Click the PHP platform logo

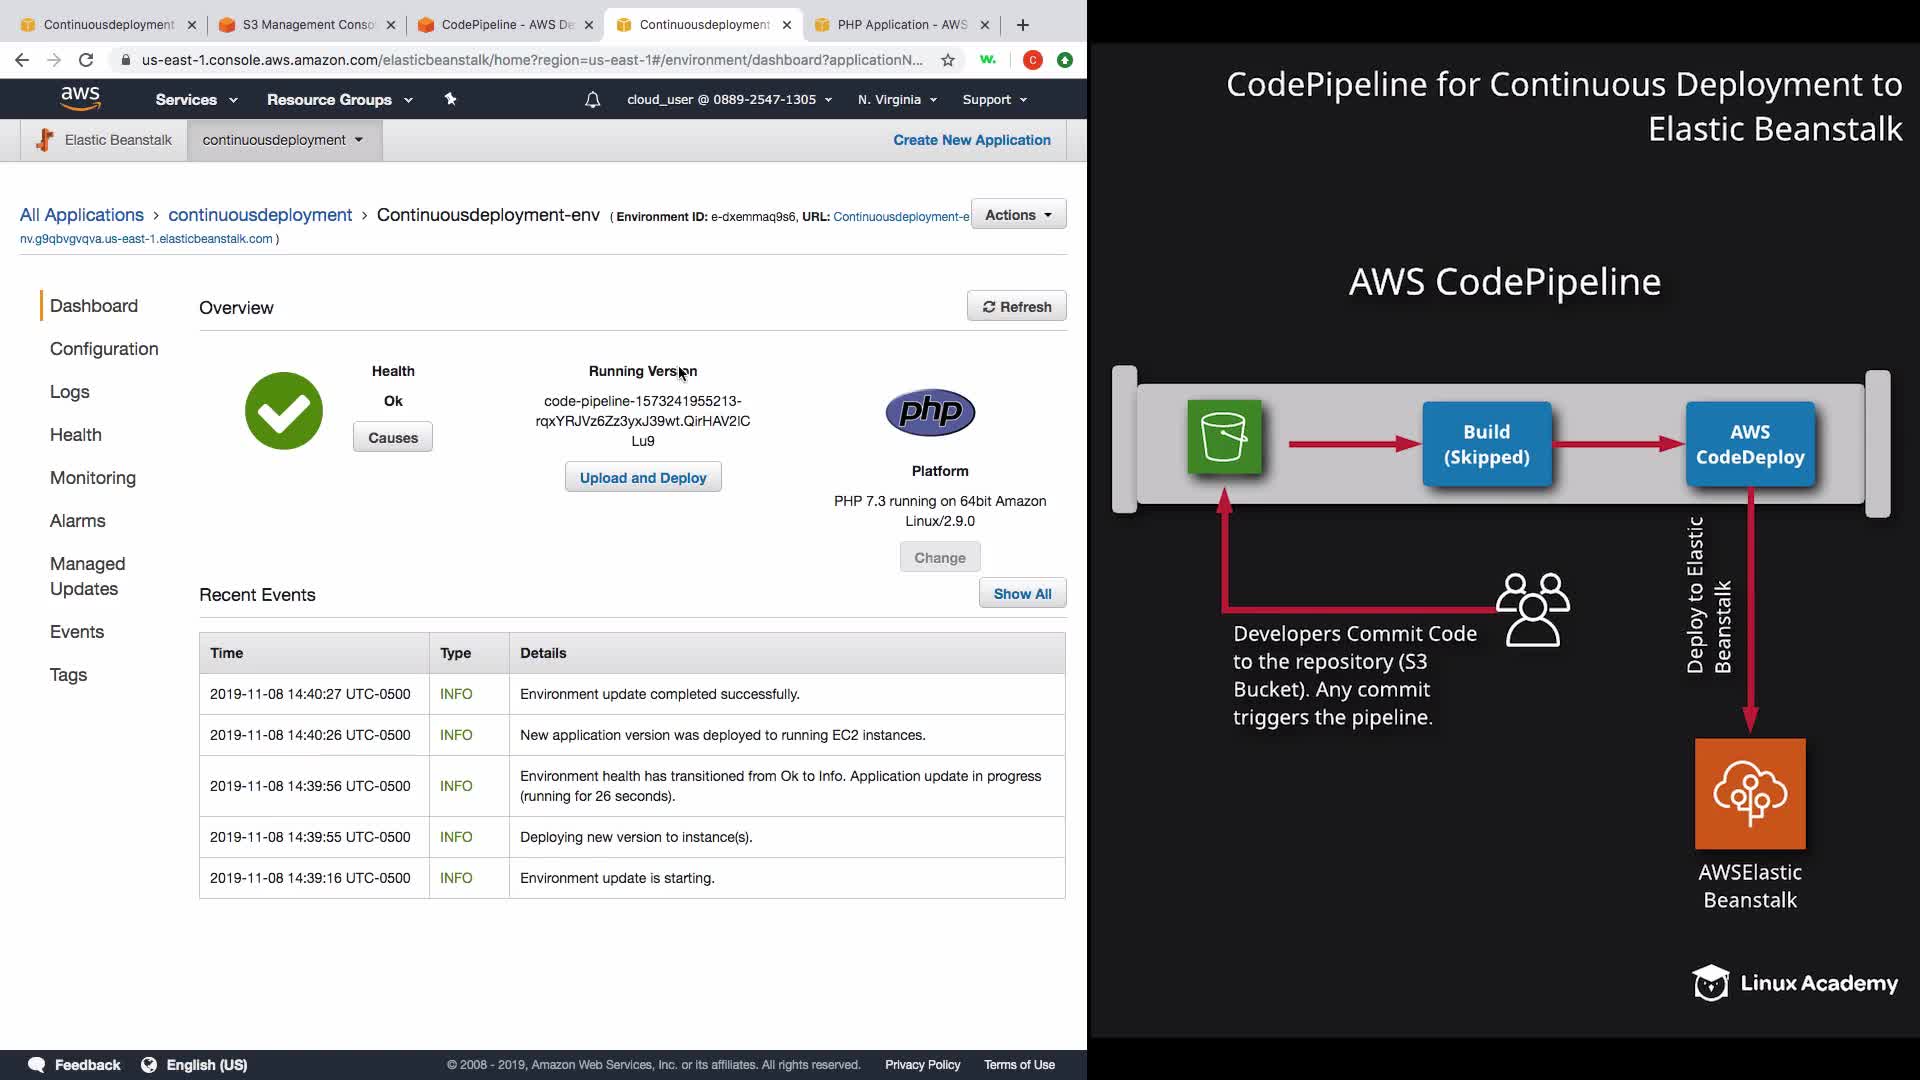(930, 412)
